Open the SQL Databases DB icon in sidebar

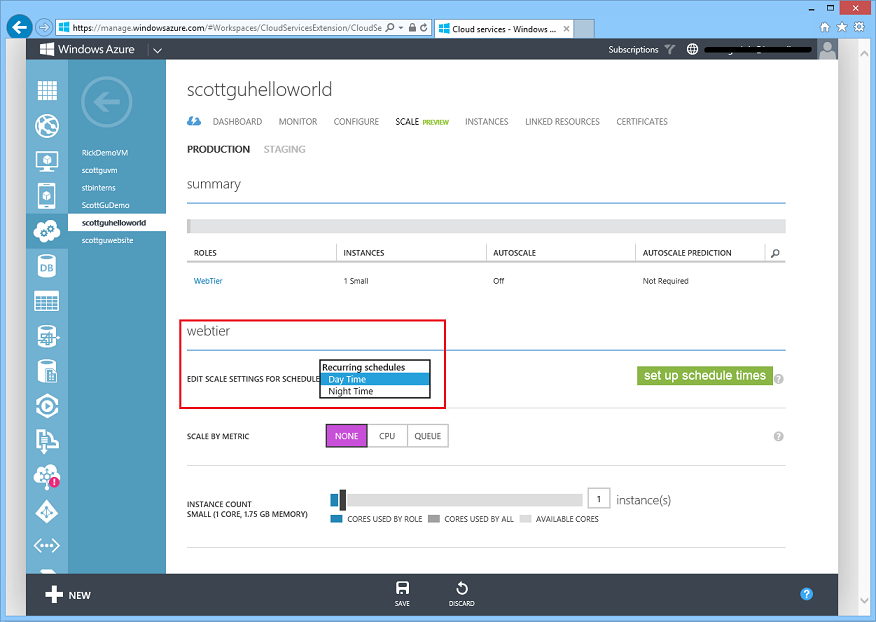tap(47, 267)
